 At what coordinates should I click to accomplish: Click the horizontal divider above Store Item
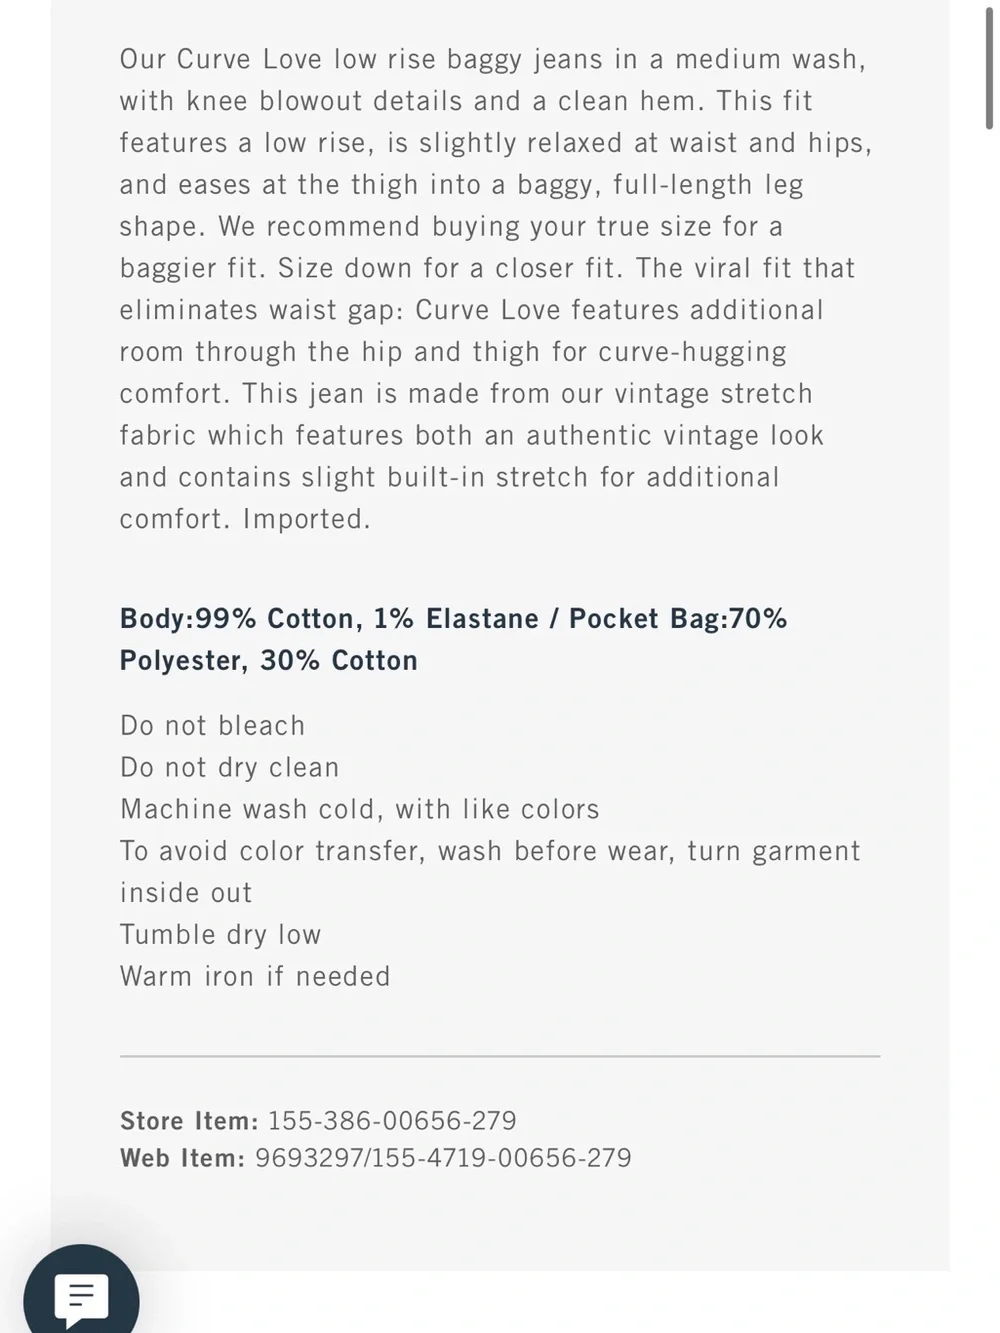point(500,1056)
